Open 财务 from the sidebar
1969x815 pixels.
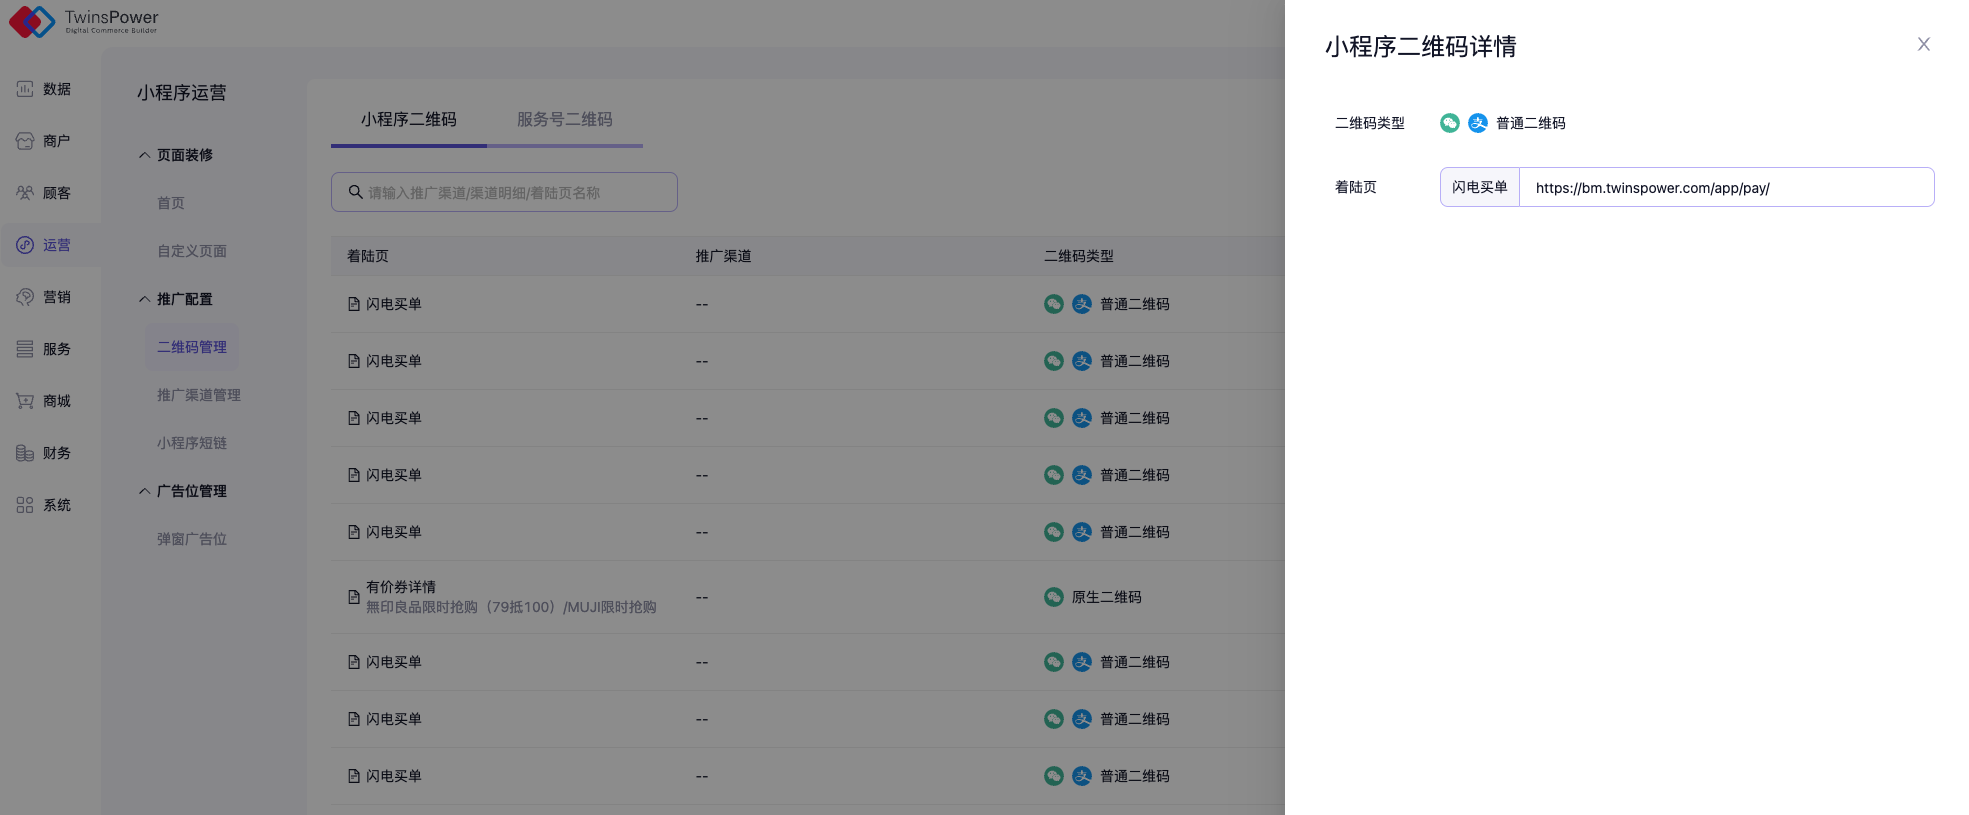point(45,453)
